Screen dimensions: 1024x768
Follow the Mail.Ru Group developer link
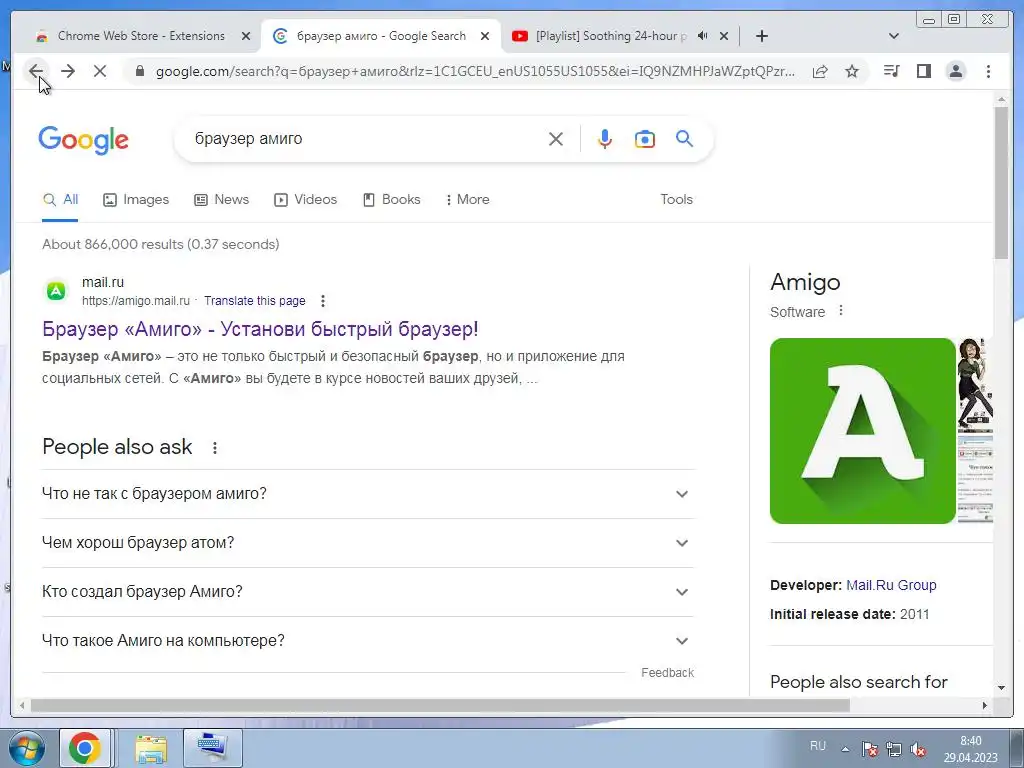891,586
